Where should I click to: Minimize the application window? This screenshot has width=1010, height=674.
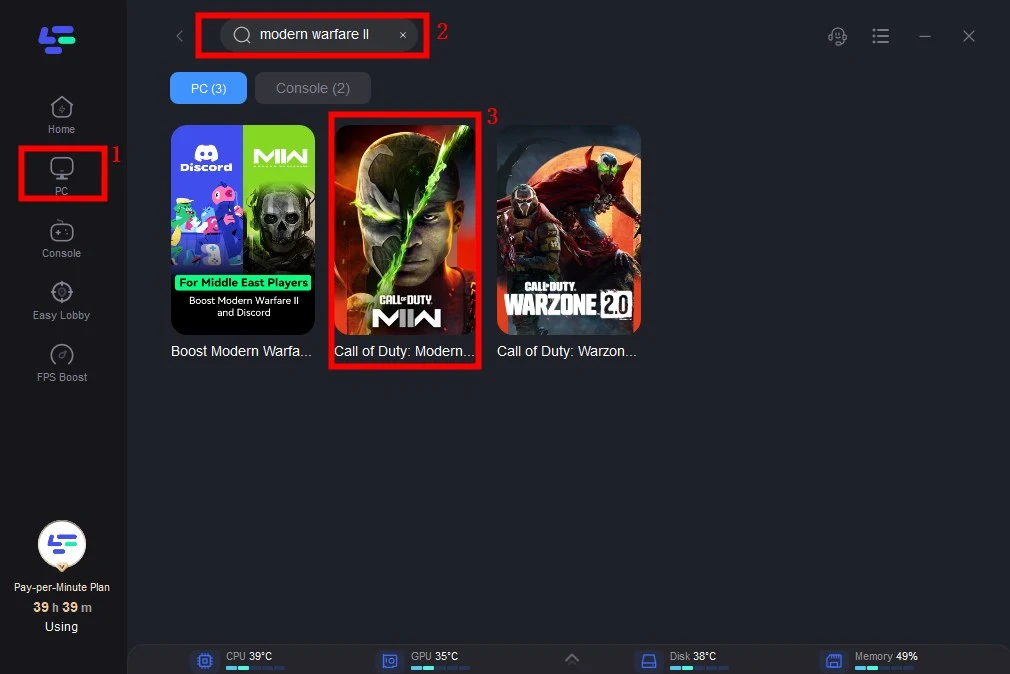point(925,36)
